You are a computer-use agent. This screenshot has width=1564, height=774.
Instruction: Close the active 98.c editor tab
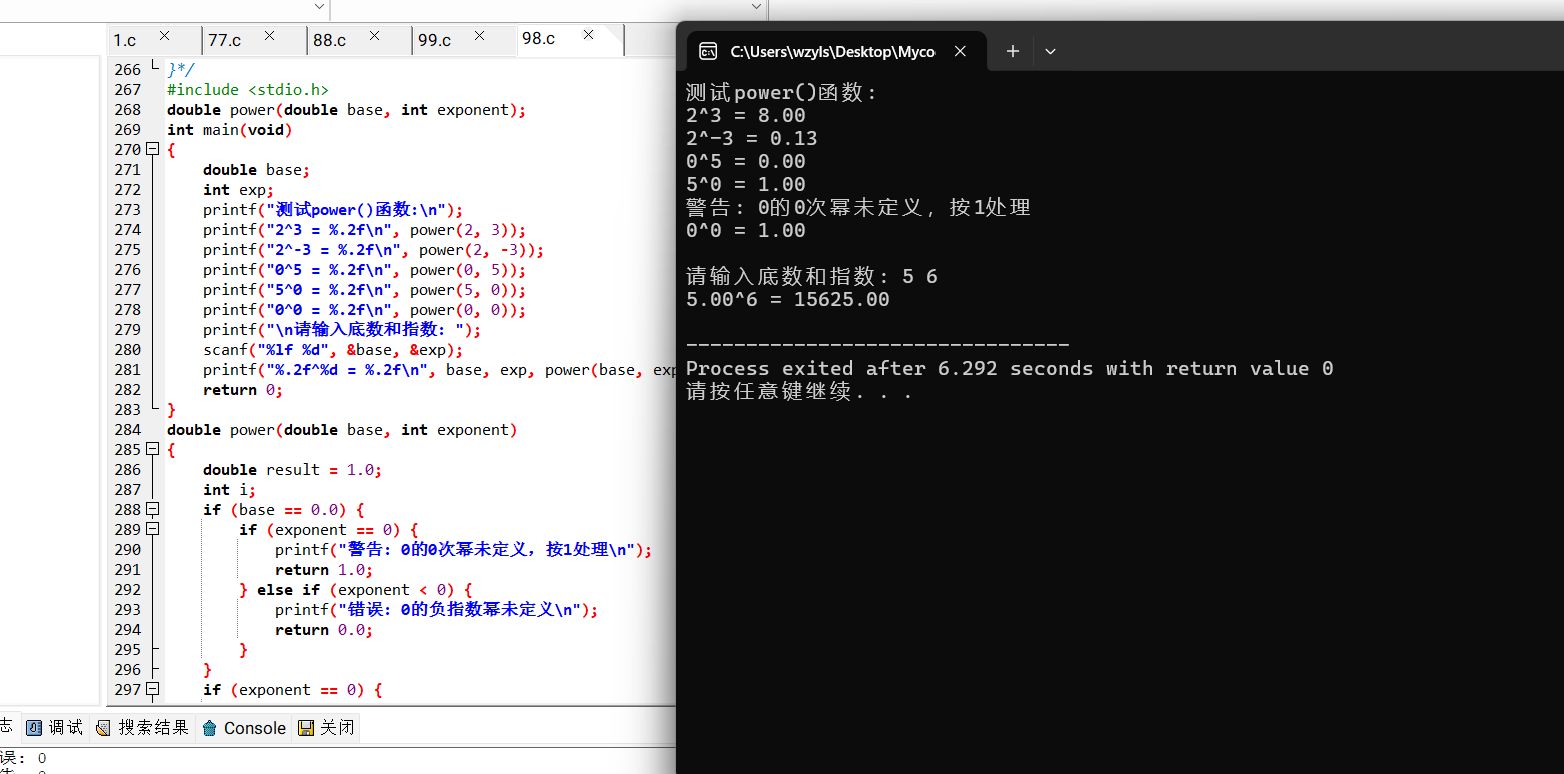(588, 35)
